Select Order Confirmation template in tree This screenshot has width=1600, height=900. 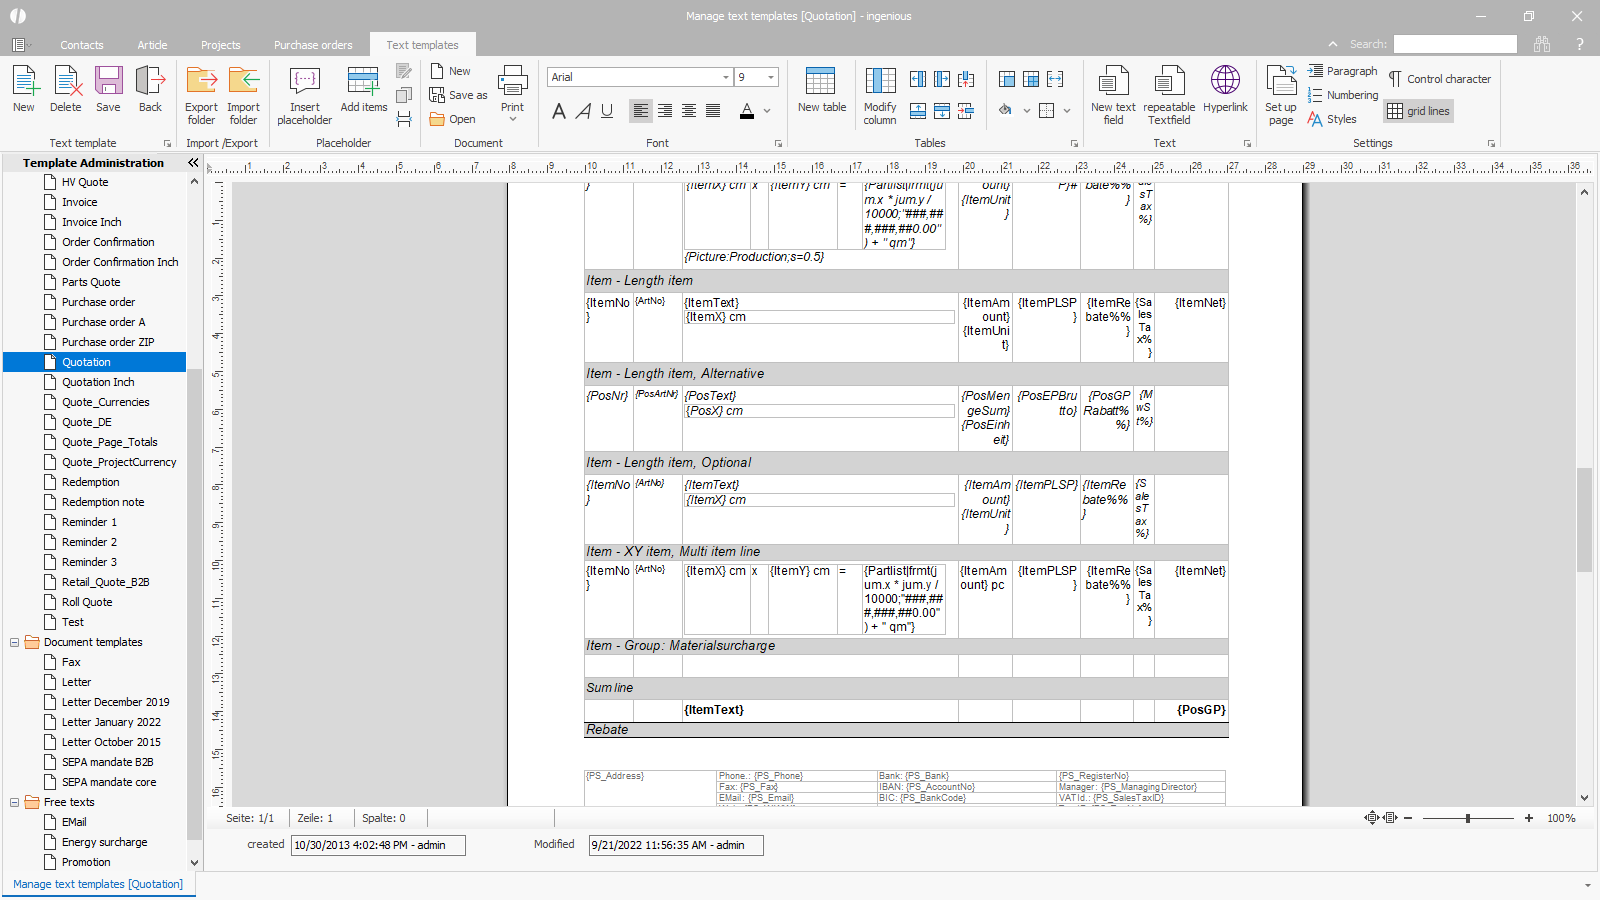pos(108,242)
